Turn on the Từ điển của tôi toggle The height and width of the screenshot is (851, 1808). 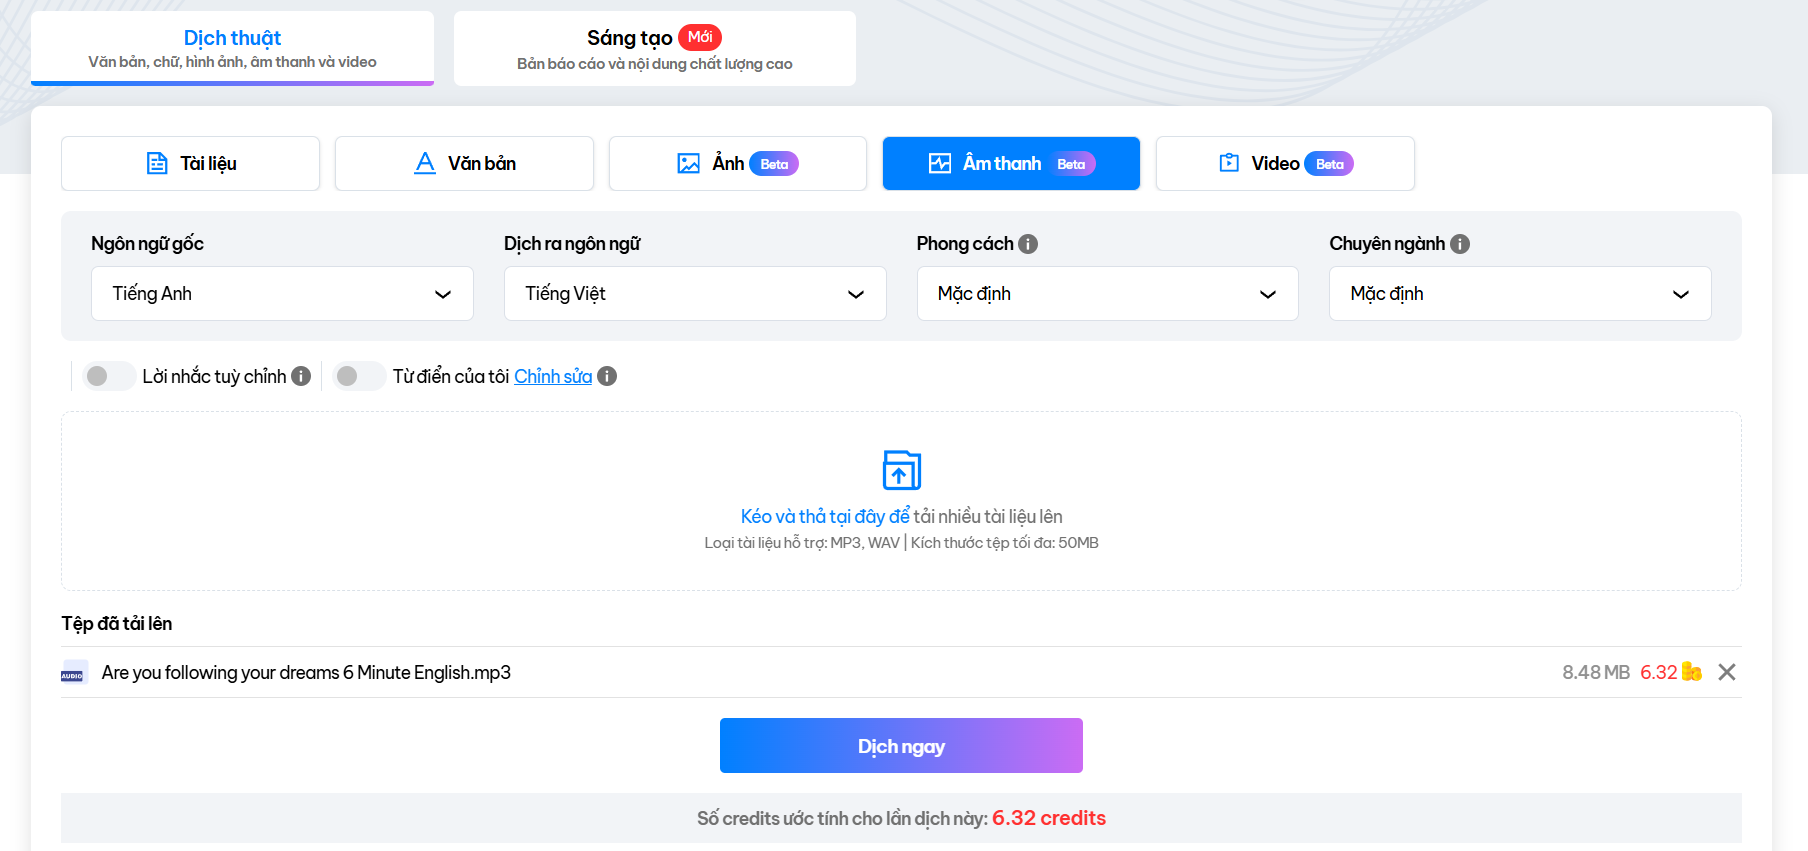(358, 376)
